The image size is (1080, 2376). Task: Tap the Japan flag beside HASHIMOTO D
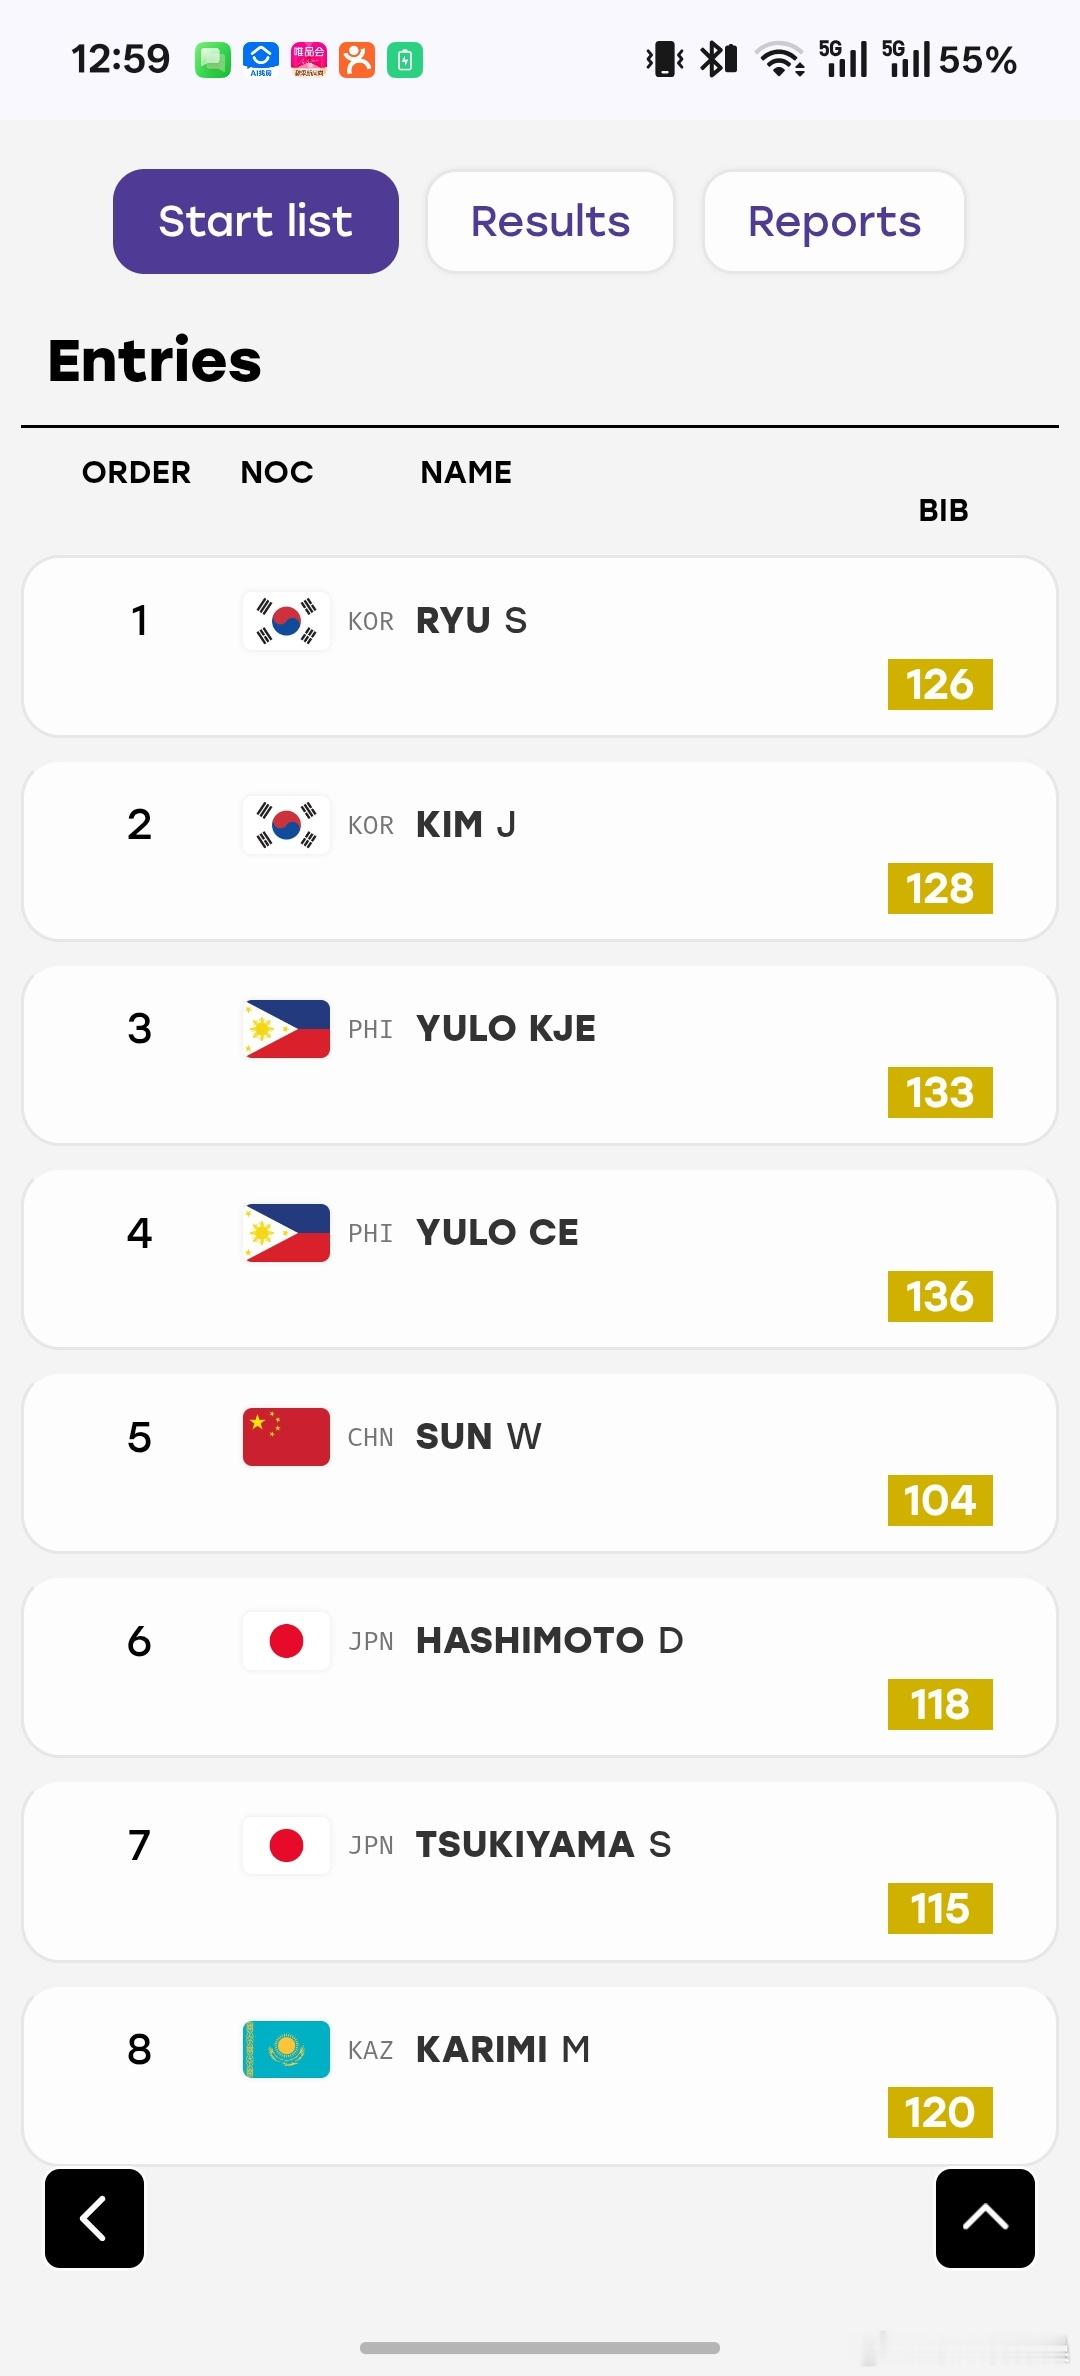click(286, 1641)
